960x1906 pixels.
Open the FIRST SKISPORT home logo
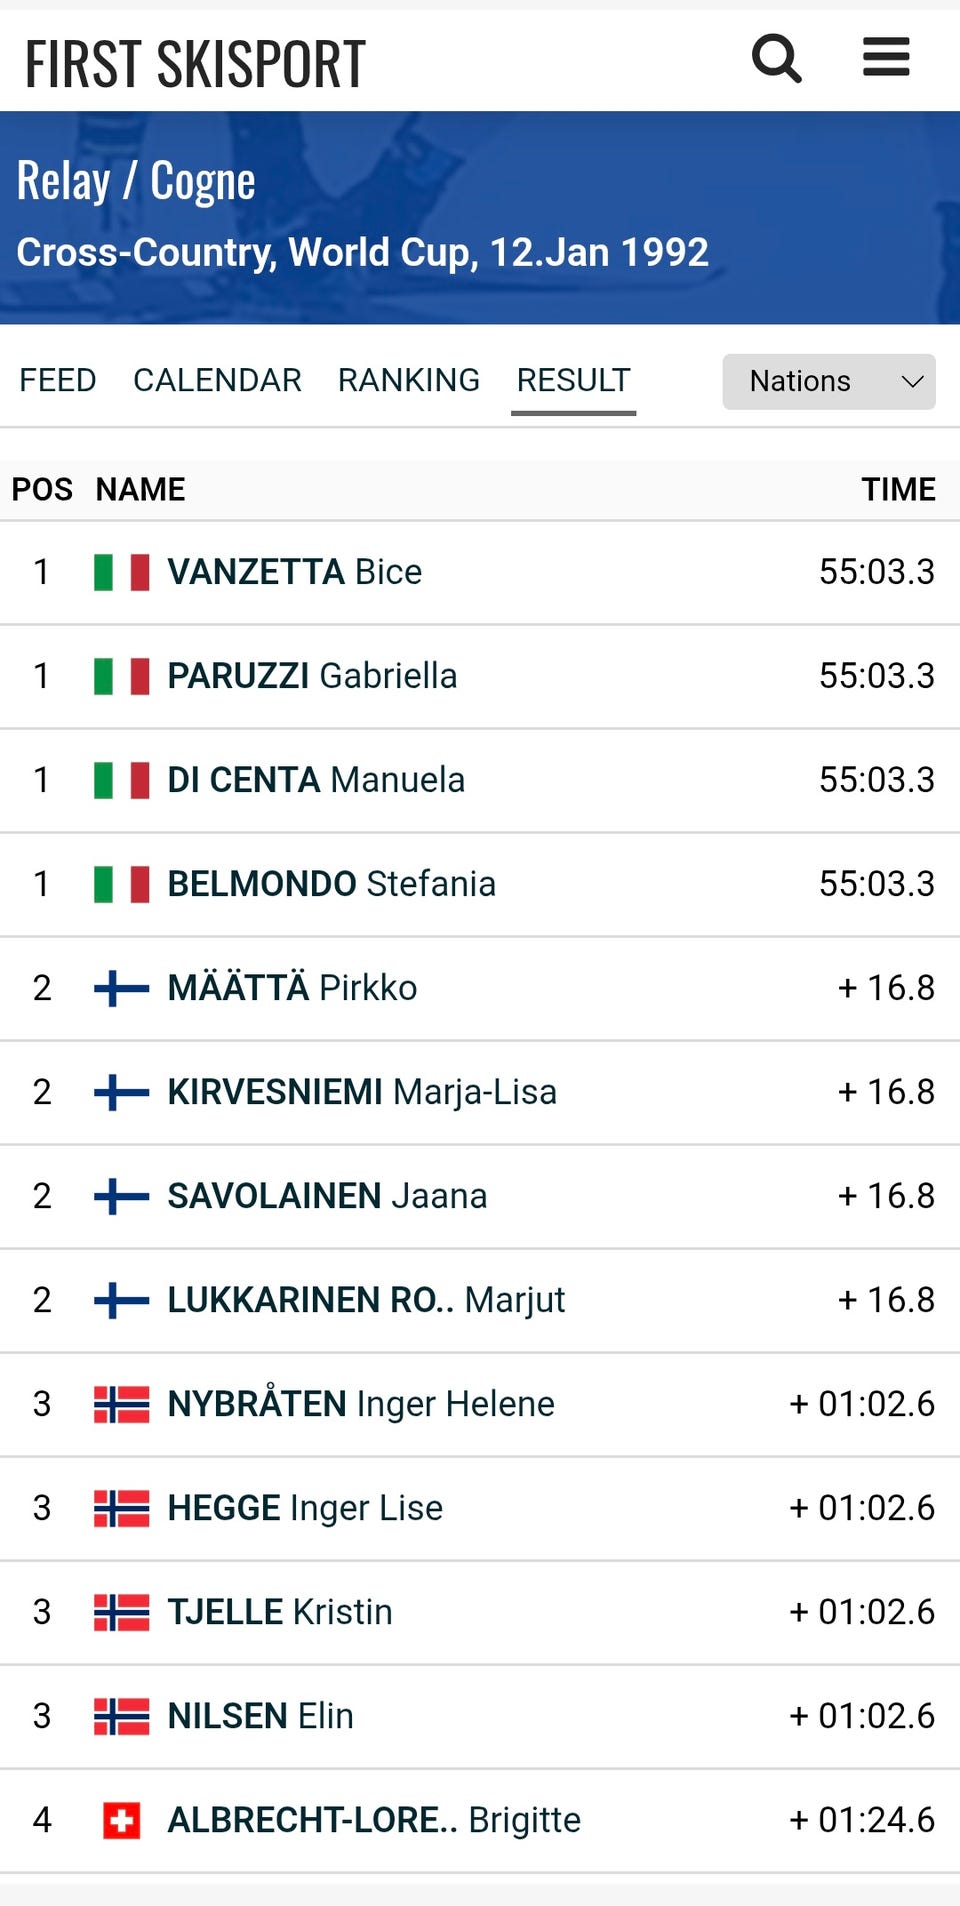click(196, 64)
